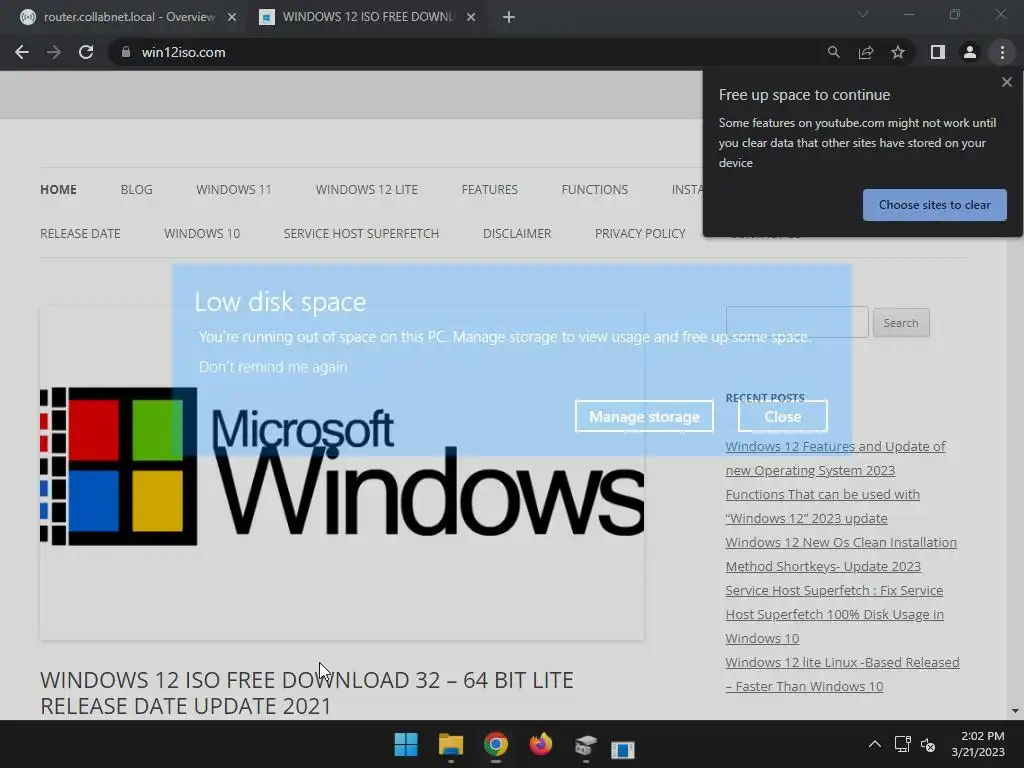
Task: Click Don't remind me again link
Action: click(x=273, y=367)
